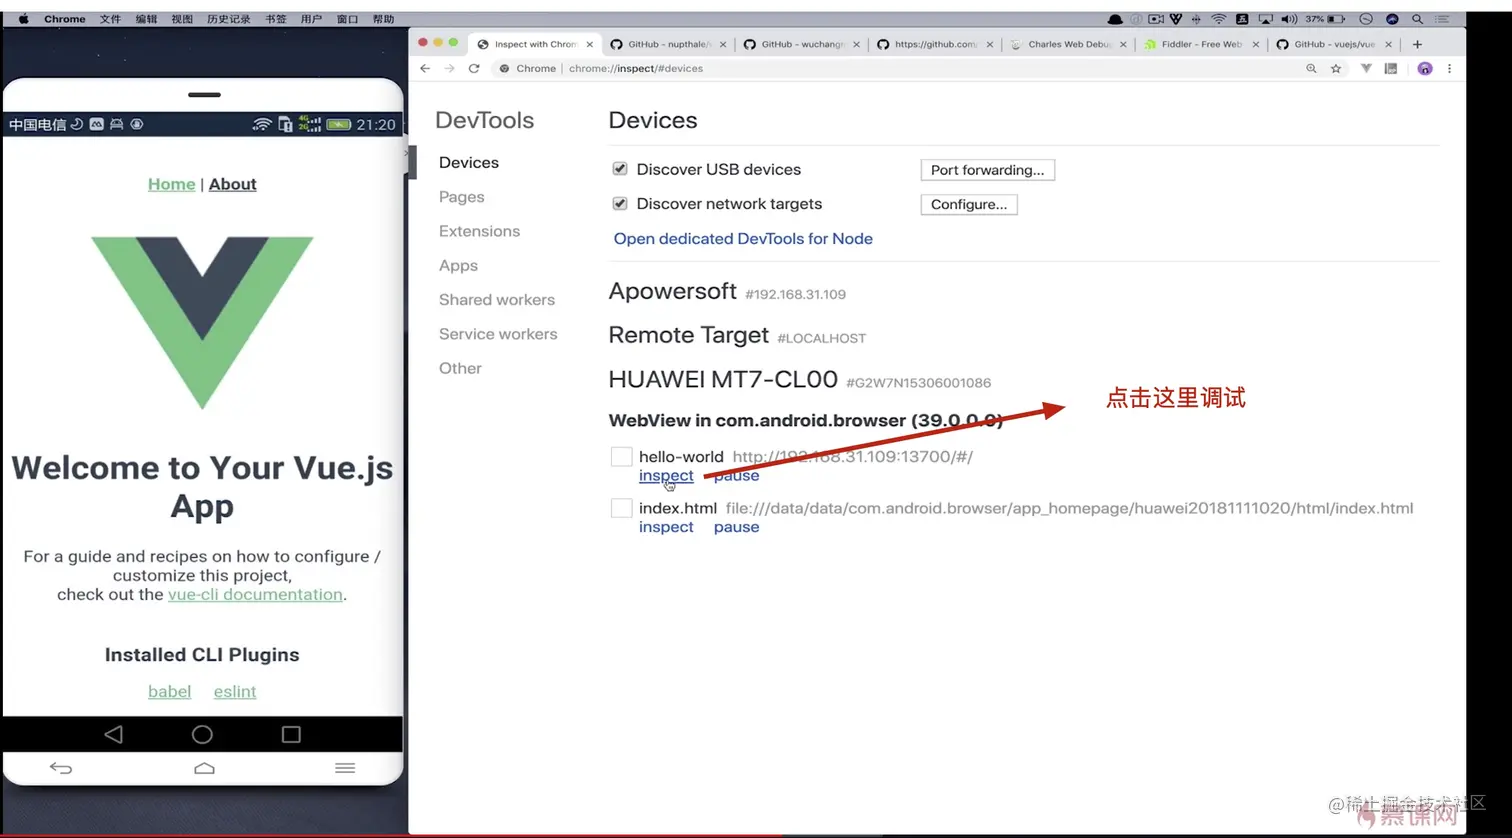This screenshot has height=838, width=1512.
Task: Click the battery status icon
Action: [x=1336, y=18]
